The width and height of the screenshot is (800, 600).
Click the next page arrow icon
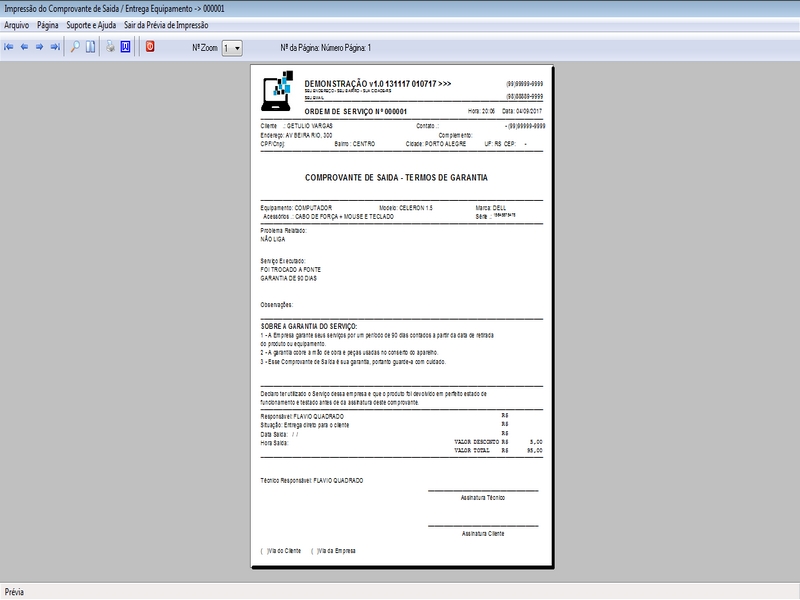tap(40, 47)
